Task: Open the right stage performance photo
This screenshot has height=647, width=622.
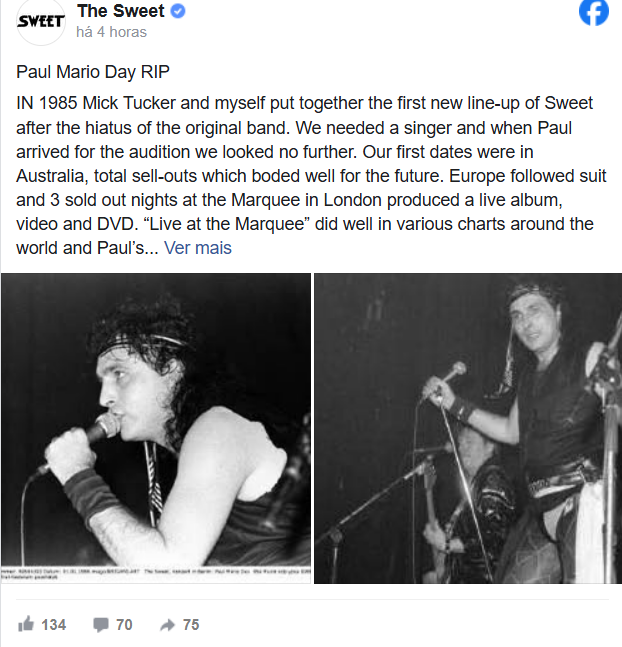Action: coord(468,428)
